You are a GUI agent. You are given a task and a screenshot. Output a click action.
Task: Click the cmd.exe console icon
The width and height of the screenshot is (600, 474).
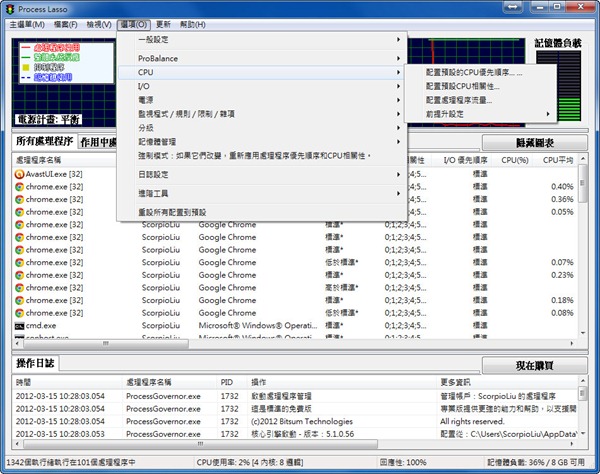(19, 326)
